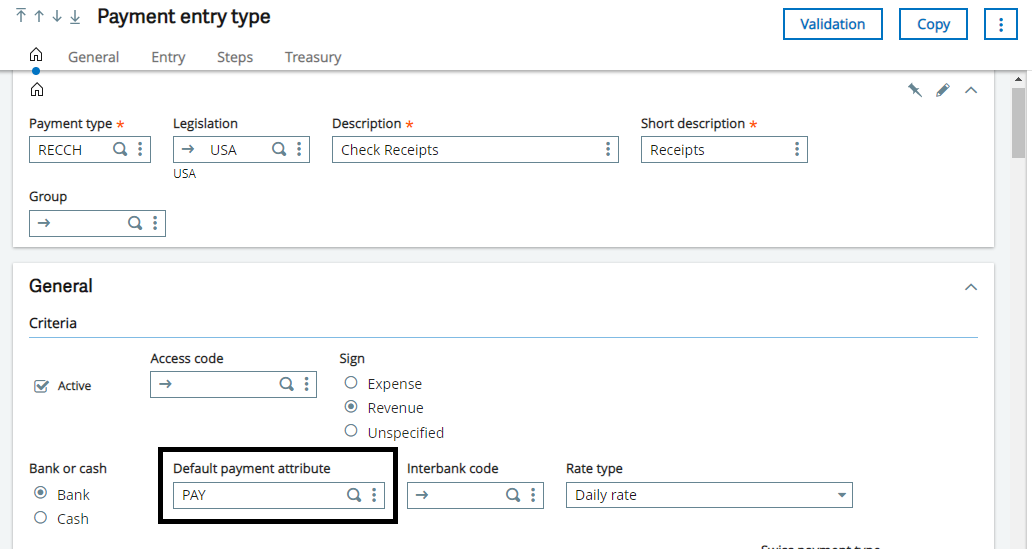Select Cash radio button
Viewport: 1032px width, 549px height.
pos(41,517)
